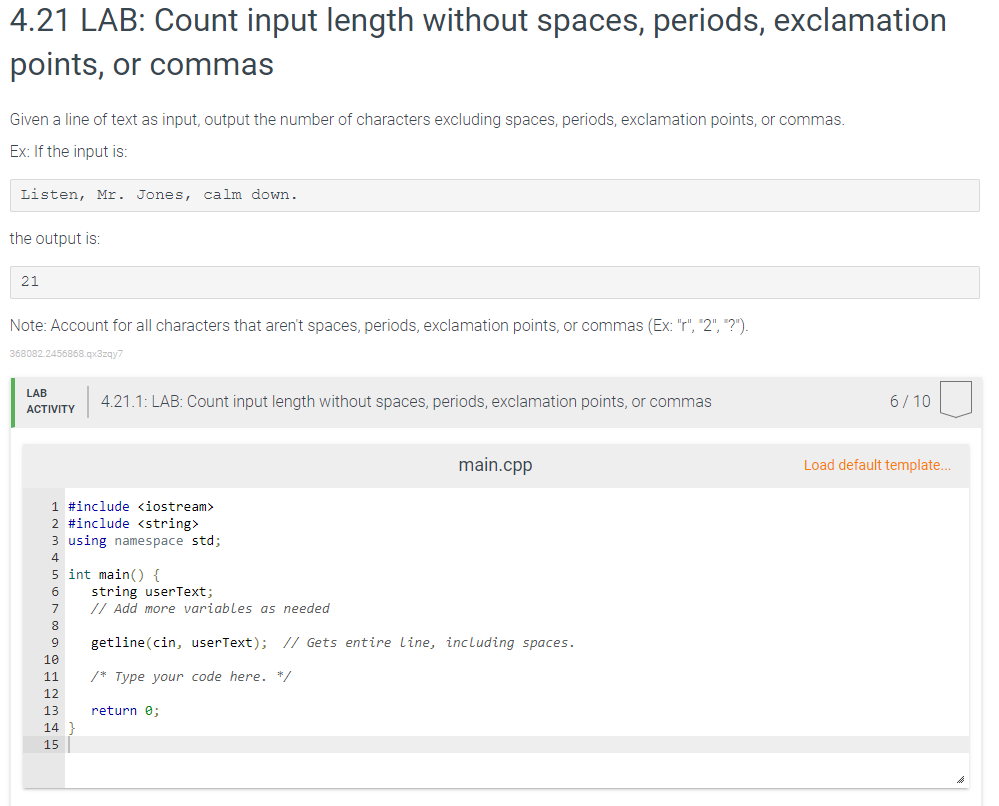The width and height of the screenshot is (999, 806).
Task: Click the main.cpp file title
Action: click(x=495, y=465)
